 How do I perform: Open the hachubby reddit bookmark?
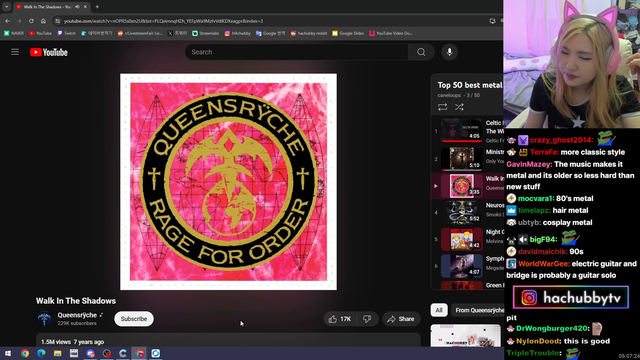click(x=309, y=33)
